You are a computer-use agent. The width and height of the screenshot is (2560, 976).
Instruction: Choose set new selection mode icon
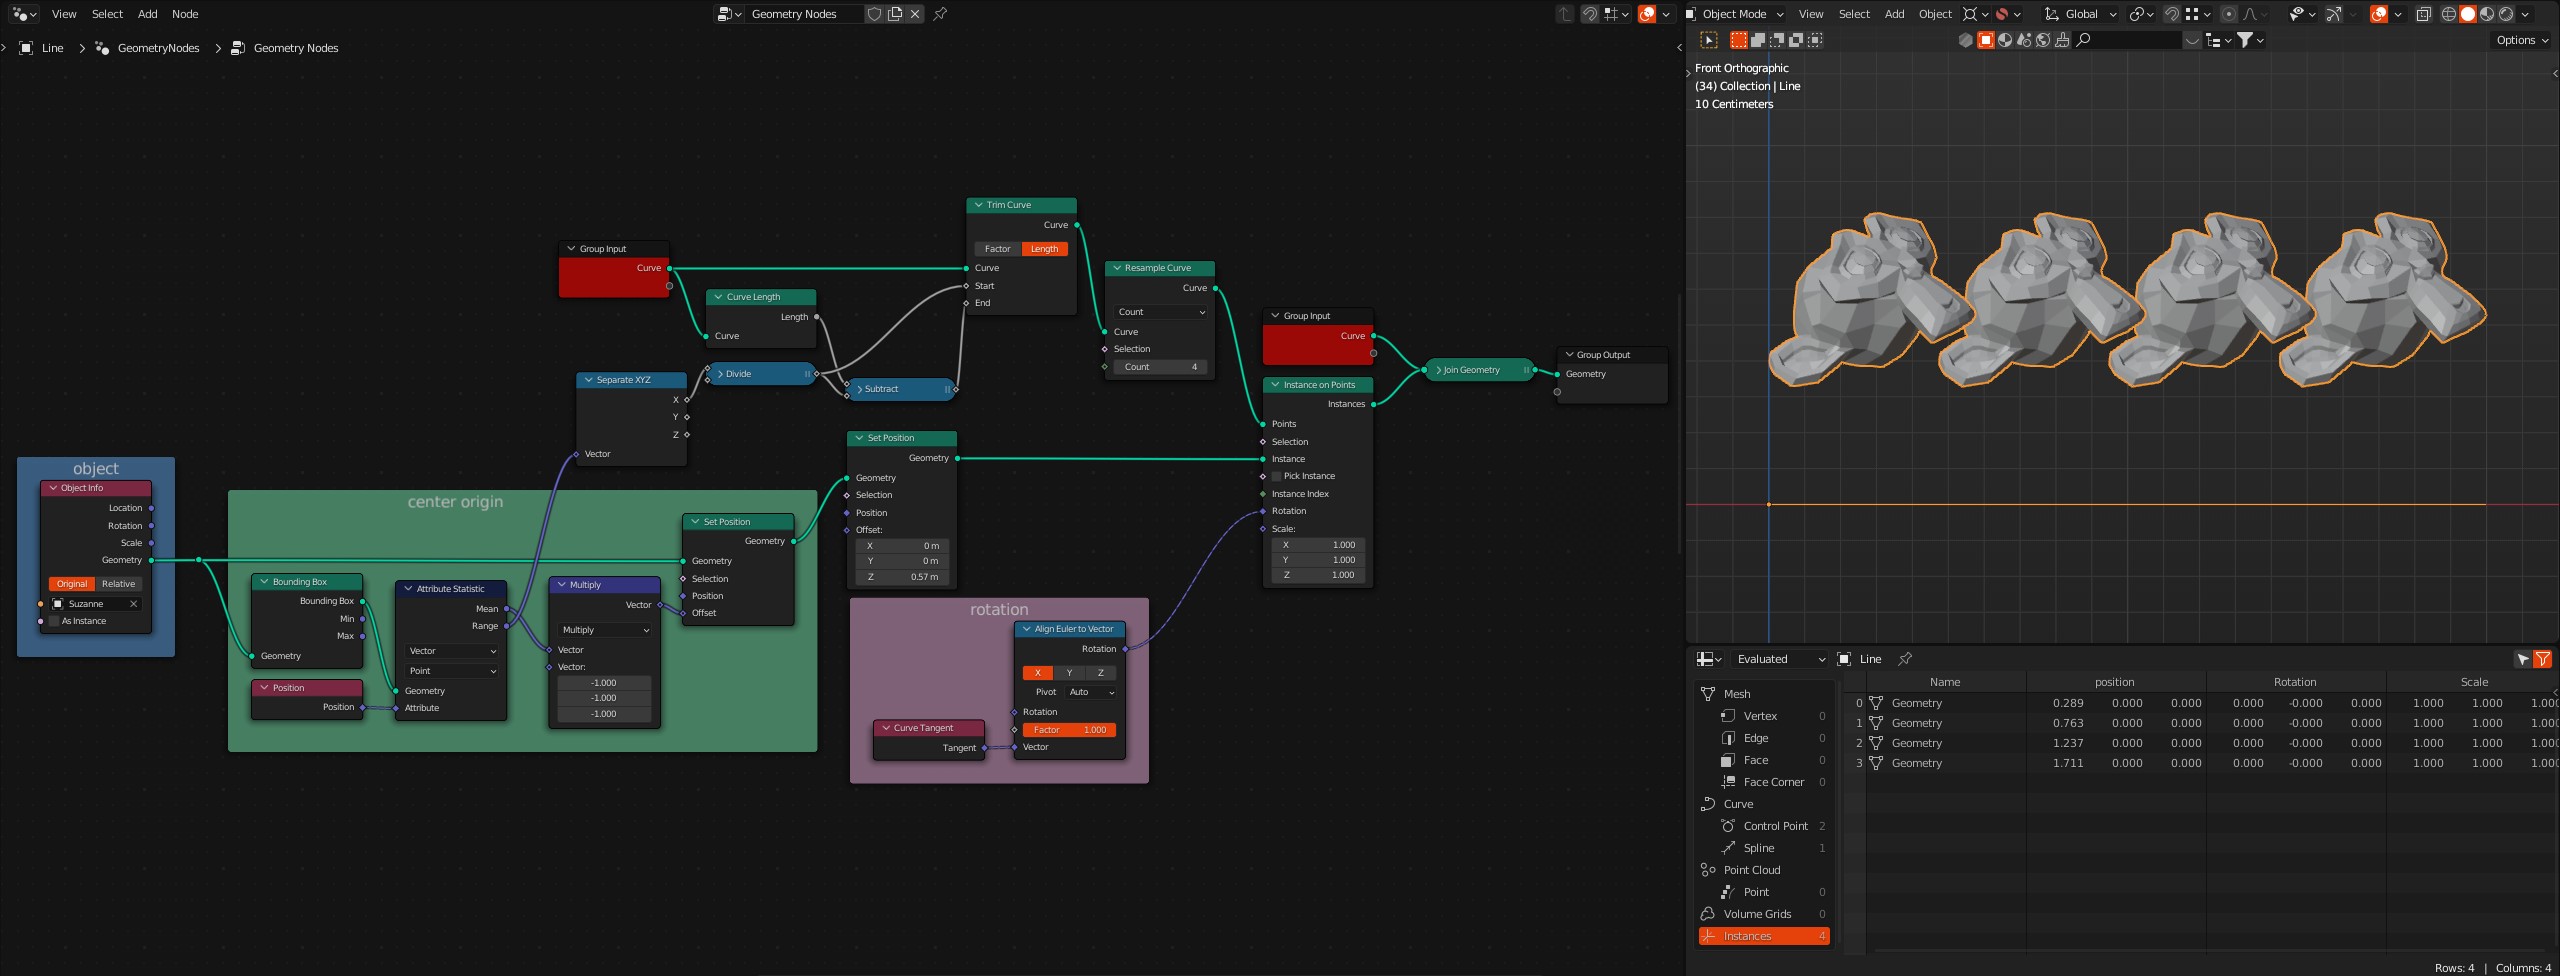click(x=1739, y=40)
